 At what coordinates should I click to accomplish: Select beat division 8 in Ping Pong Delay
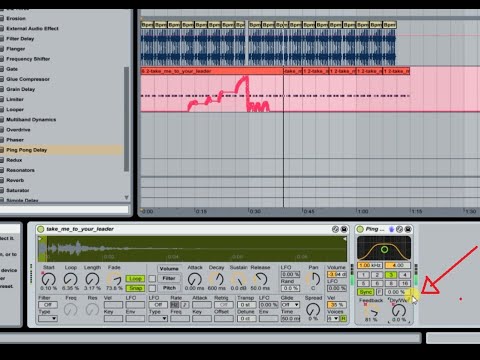tap(391, 283)
